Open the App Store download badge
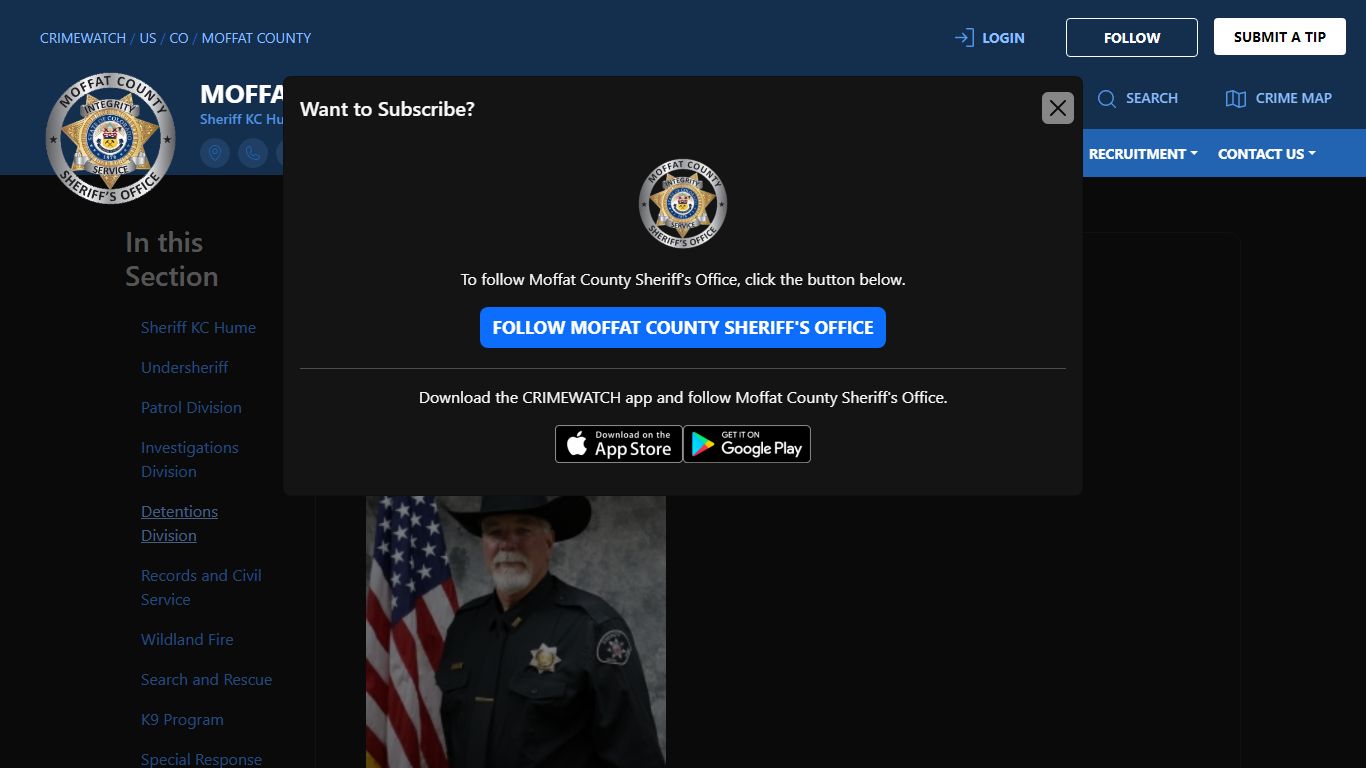The width and height of the screenshot is (1366, 768). [619, 444]
